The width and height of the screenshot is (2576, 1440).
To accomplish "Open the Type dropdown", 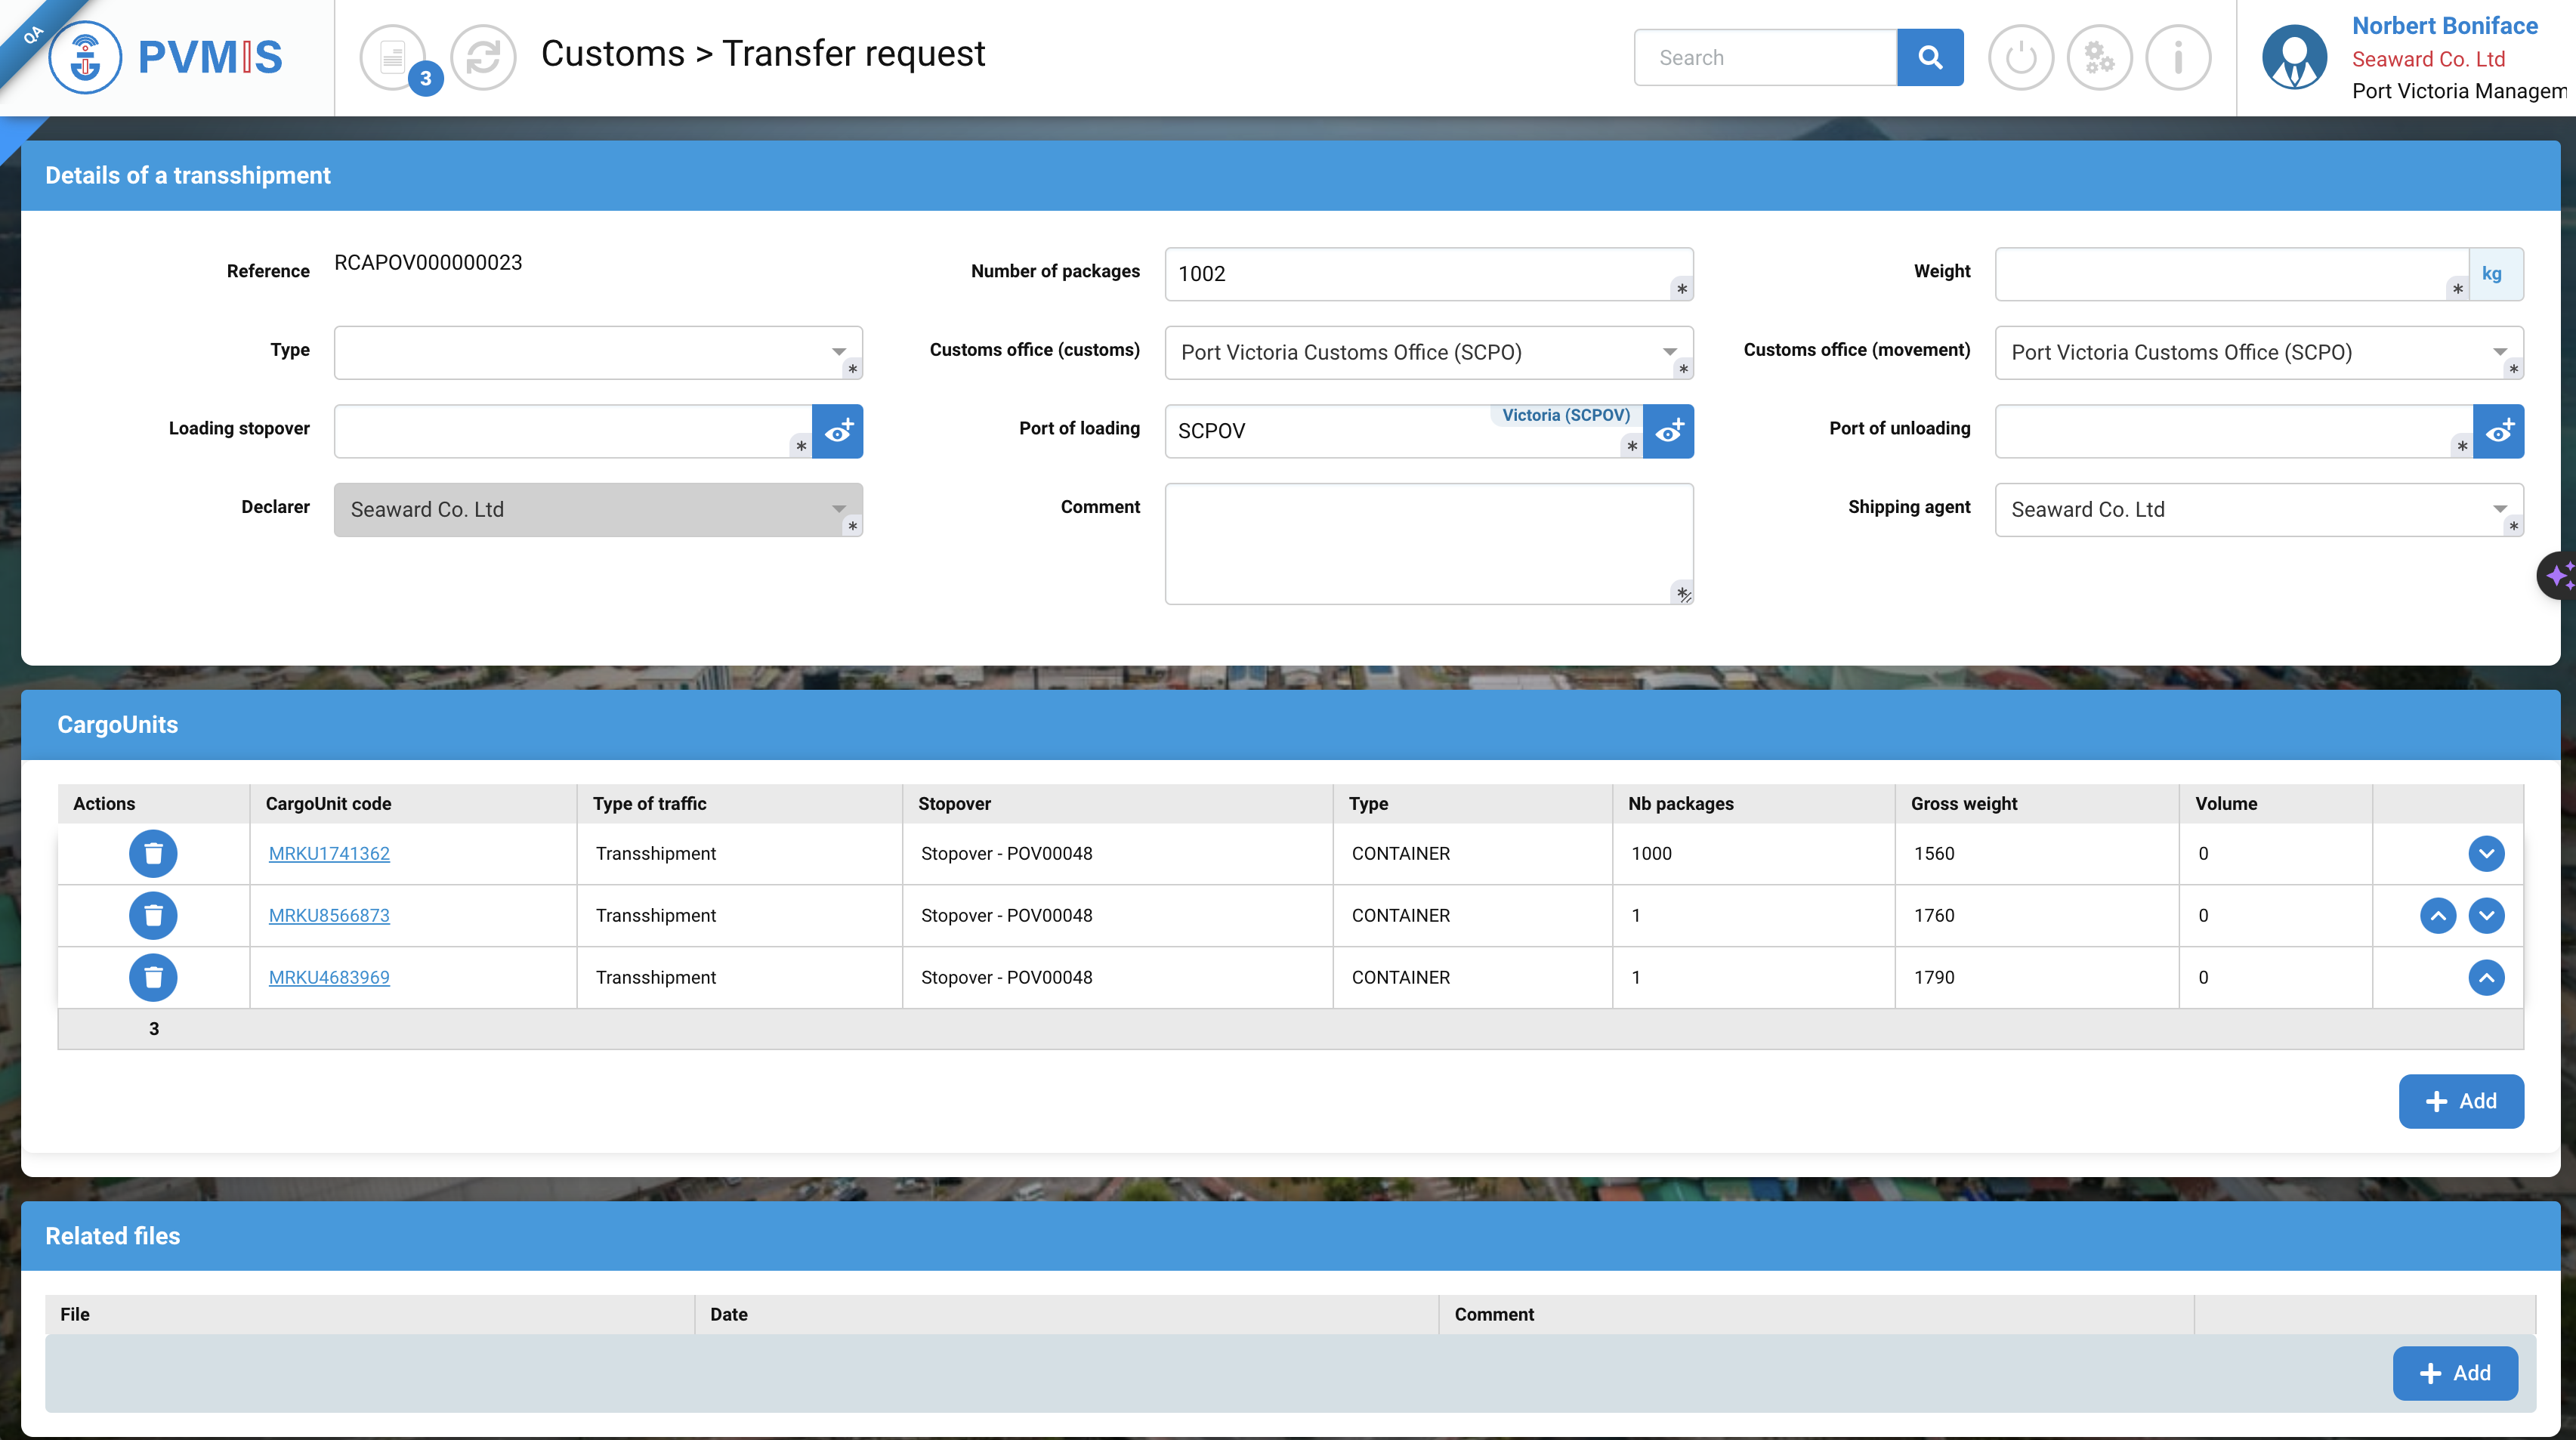I will [597, 352].
